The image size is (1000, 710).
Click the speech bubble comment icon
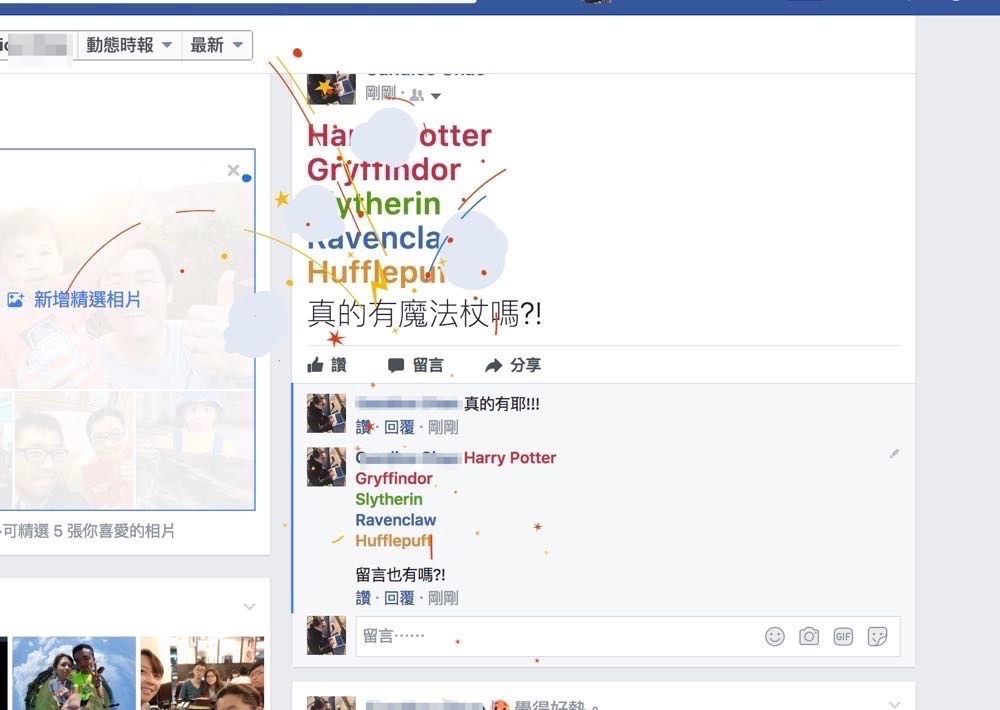[x=396, y=365]
